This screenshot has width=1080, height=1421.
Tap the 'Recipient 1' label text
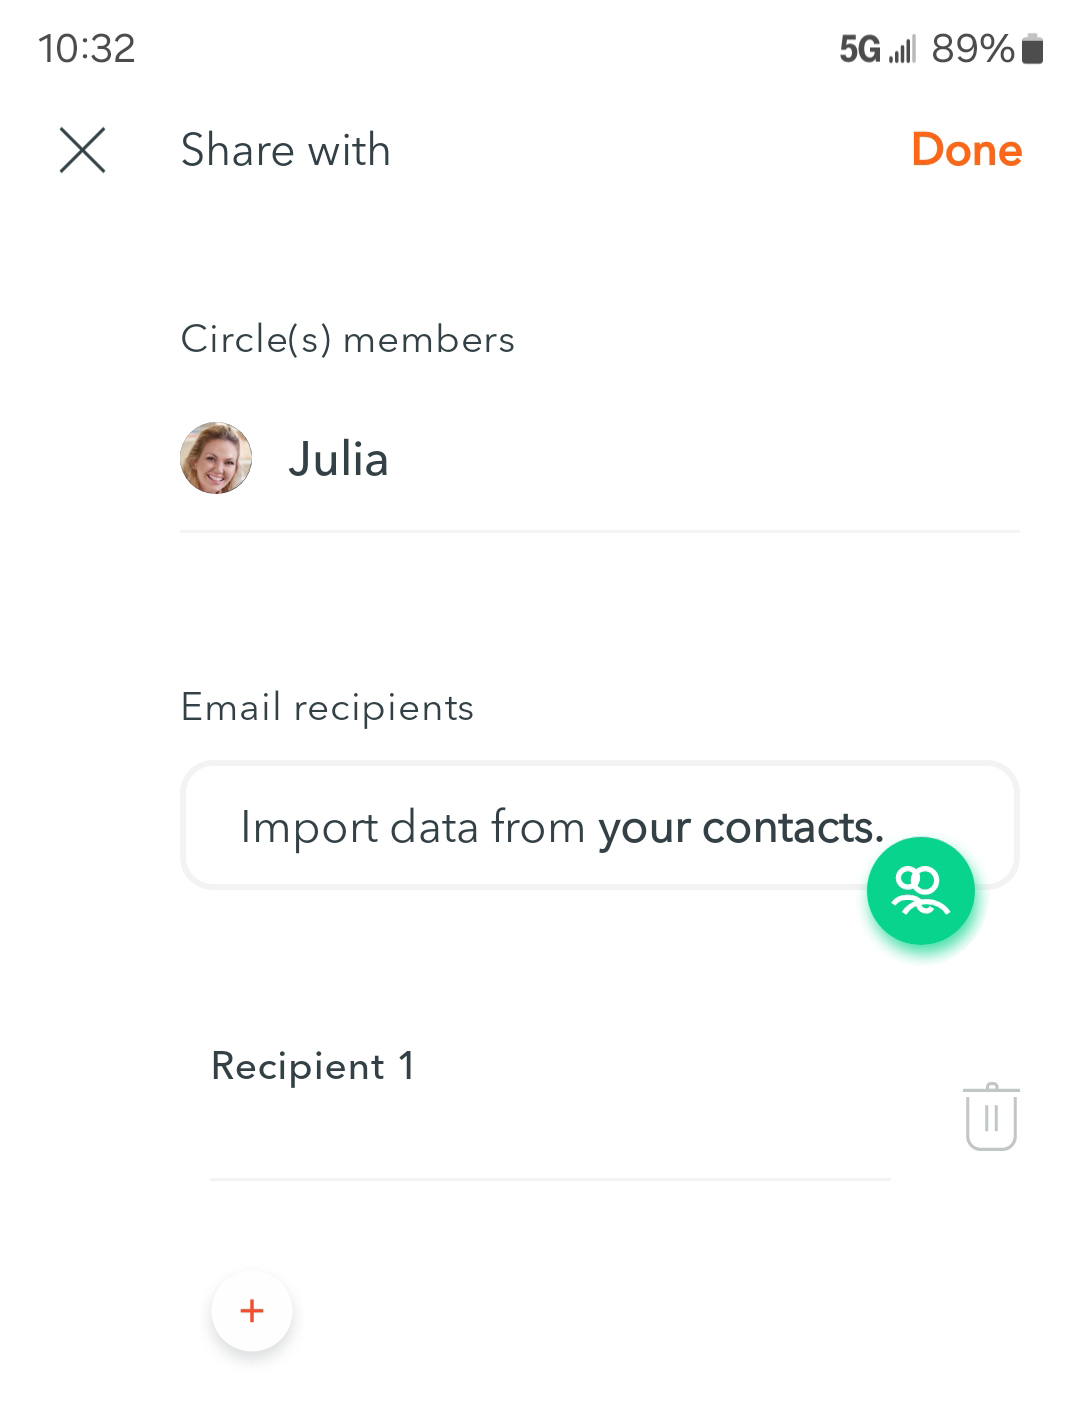point(312,1066)
